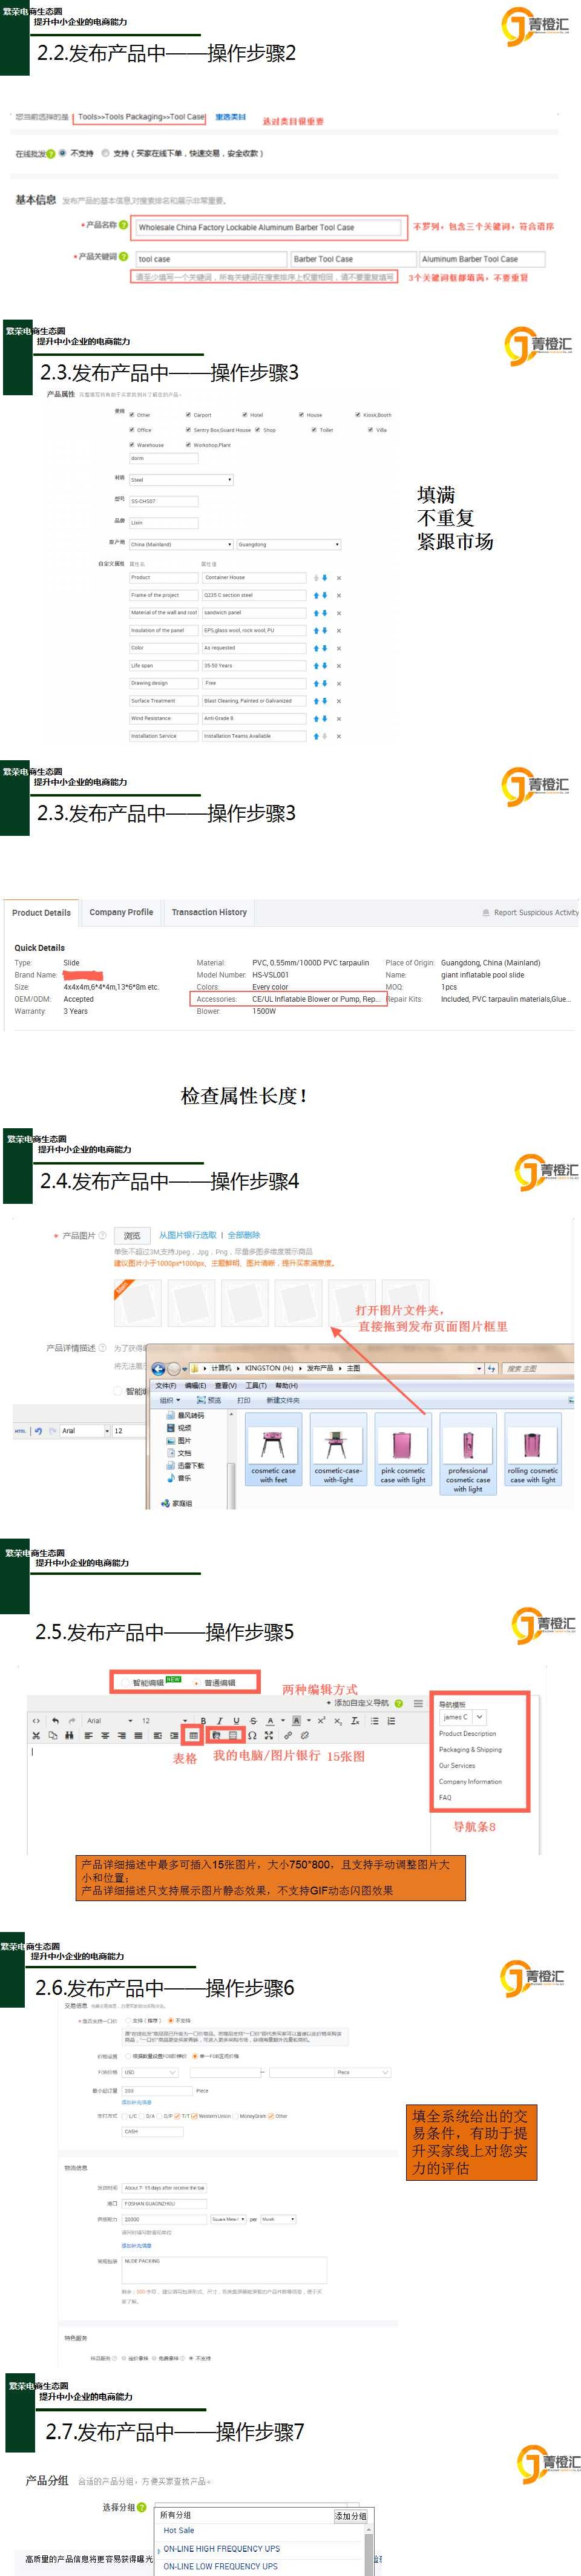Click the Explorer window back arrow button

tap(158, 1368)
